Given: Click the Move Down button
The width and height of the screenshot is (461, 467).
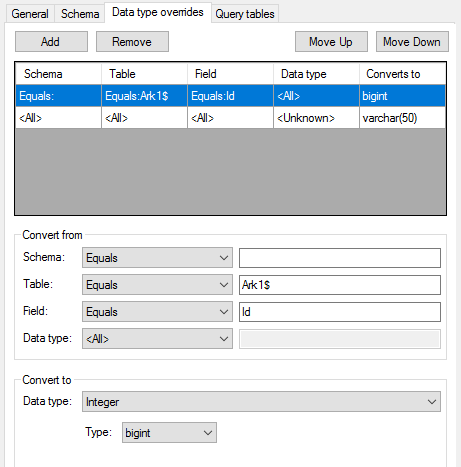Looking at the screenshot, I should (x=412, y=42).
